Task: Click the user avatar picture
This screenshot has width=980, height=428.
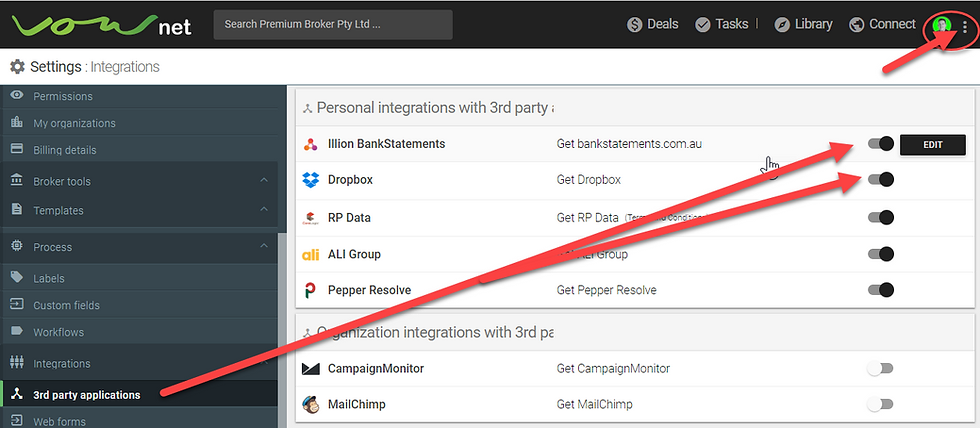Action: 941,25
